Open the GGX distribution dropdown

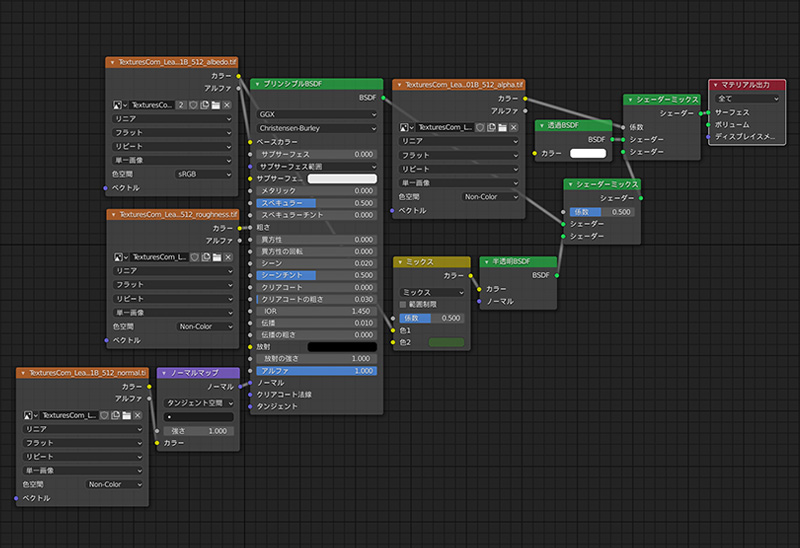click(315, 114)
